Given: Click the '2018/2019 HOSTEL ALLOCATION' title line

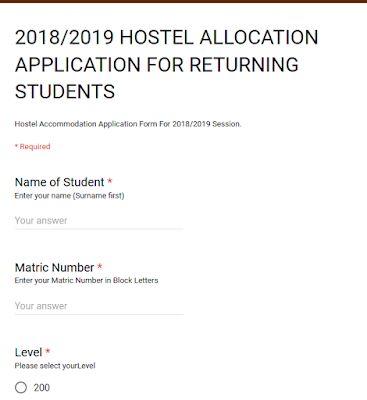Looking at the screenshot, I should pos(167,37).
